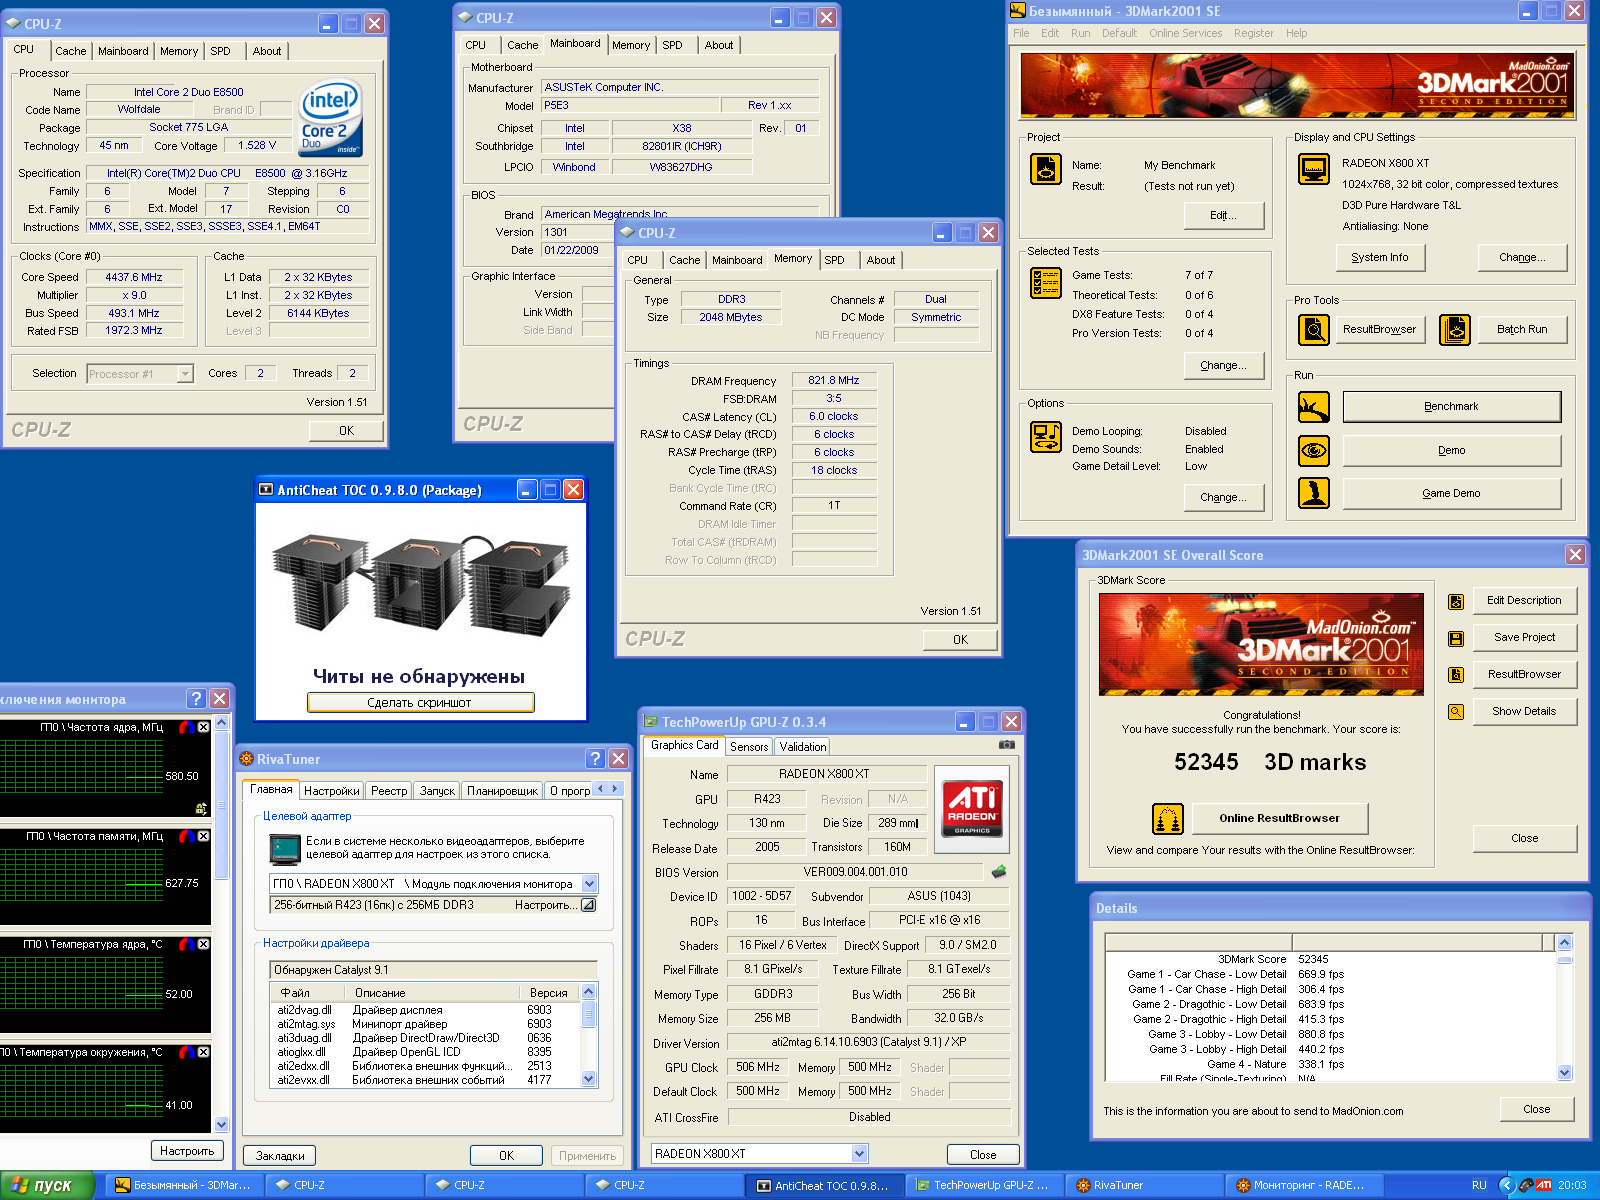This screenshot has width=1600, height=1200.
Task: Click the Online ResultBrowser button
Action: (x=1279, y=818)
